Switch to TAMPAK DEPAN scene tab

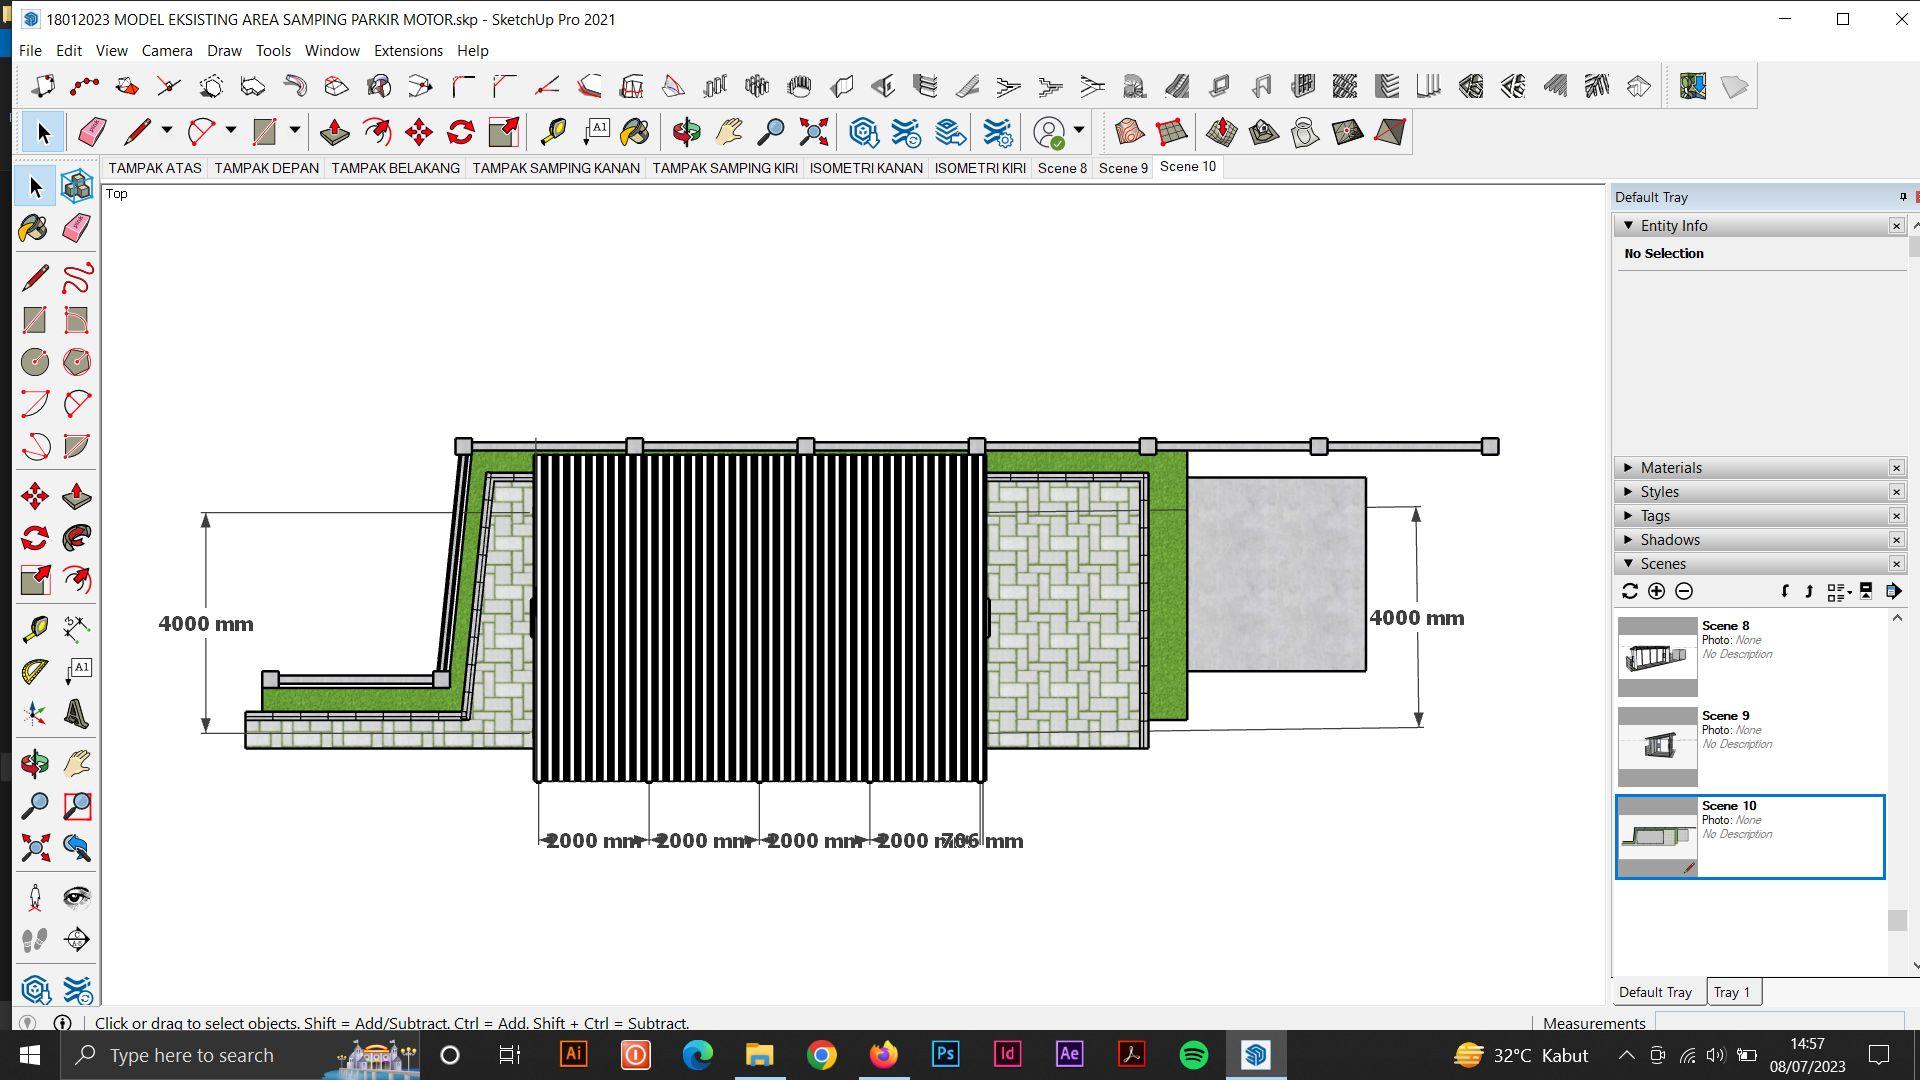[x=266, y=168]
